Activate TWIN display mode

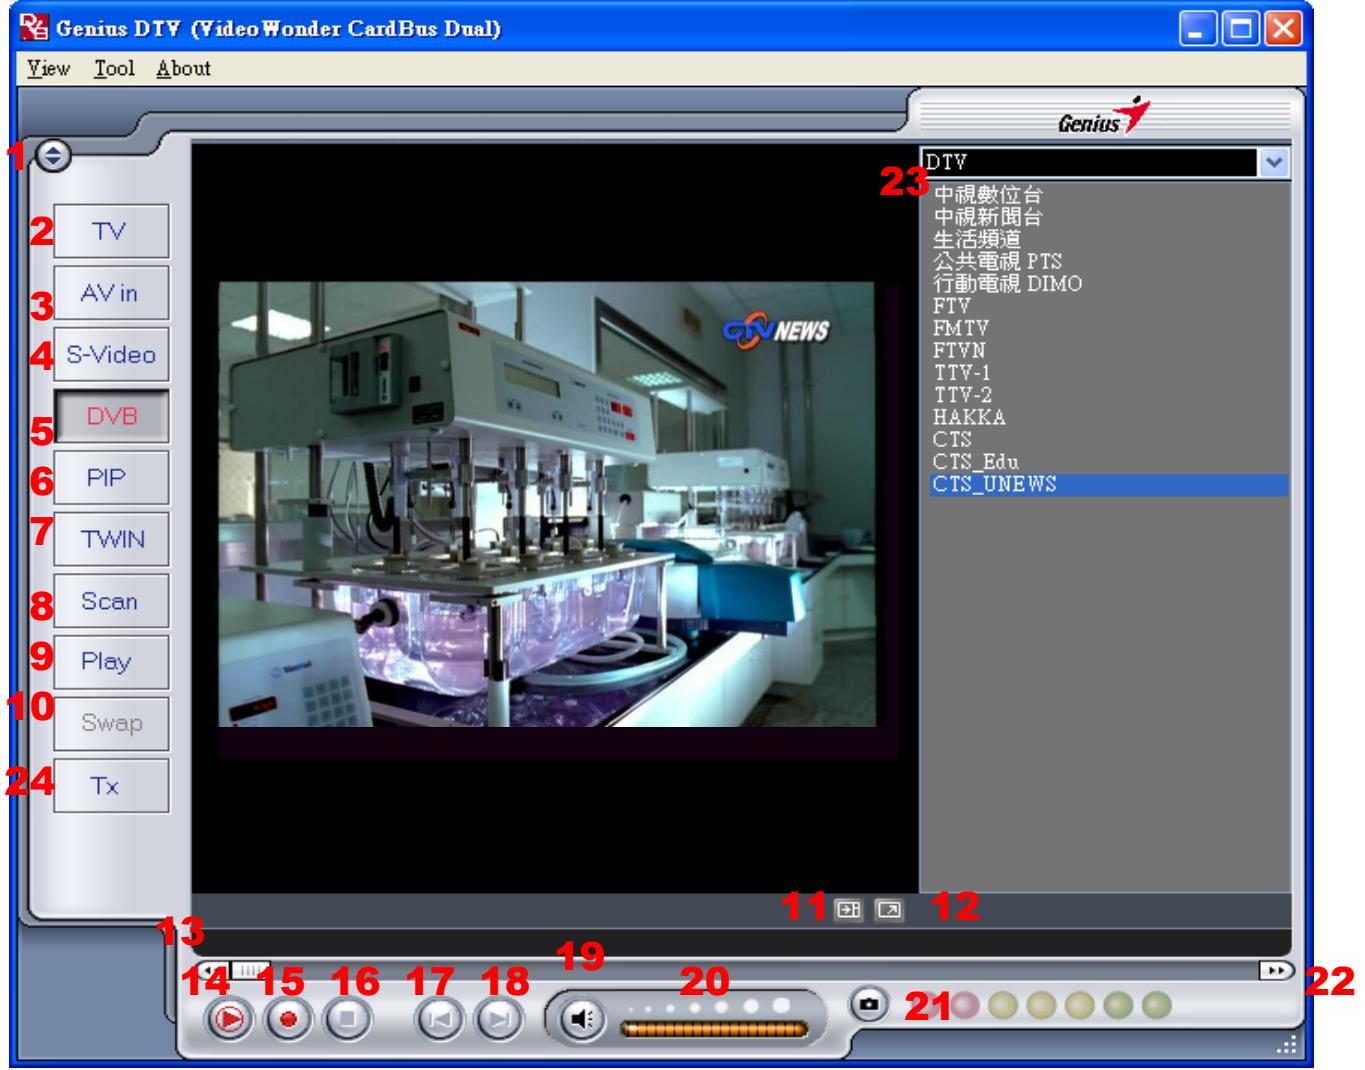pyautogui.click(x=111, y=539)
